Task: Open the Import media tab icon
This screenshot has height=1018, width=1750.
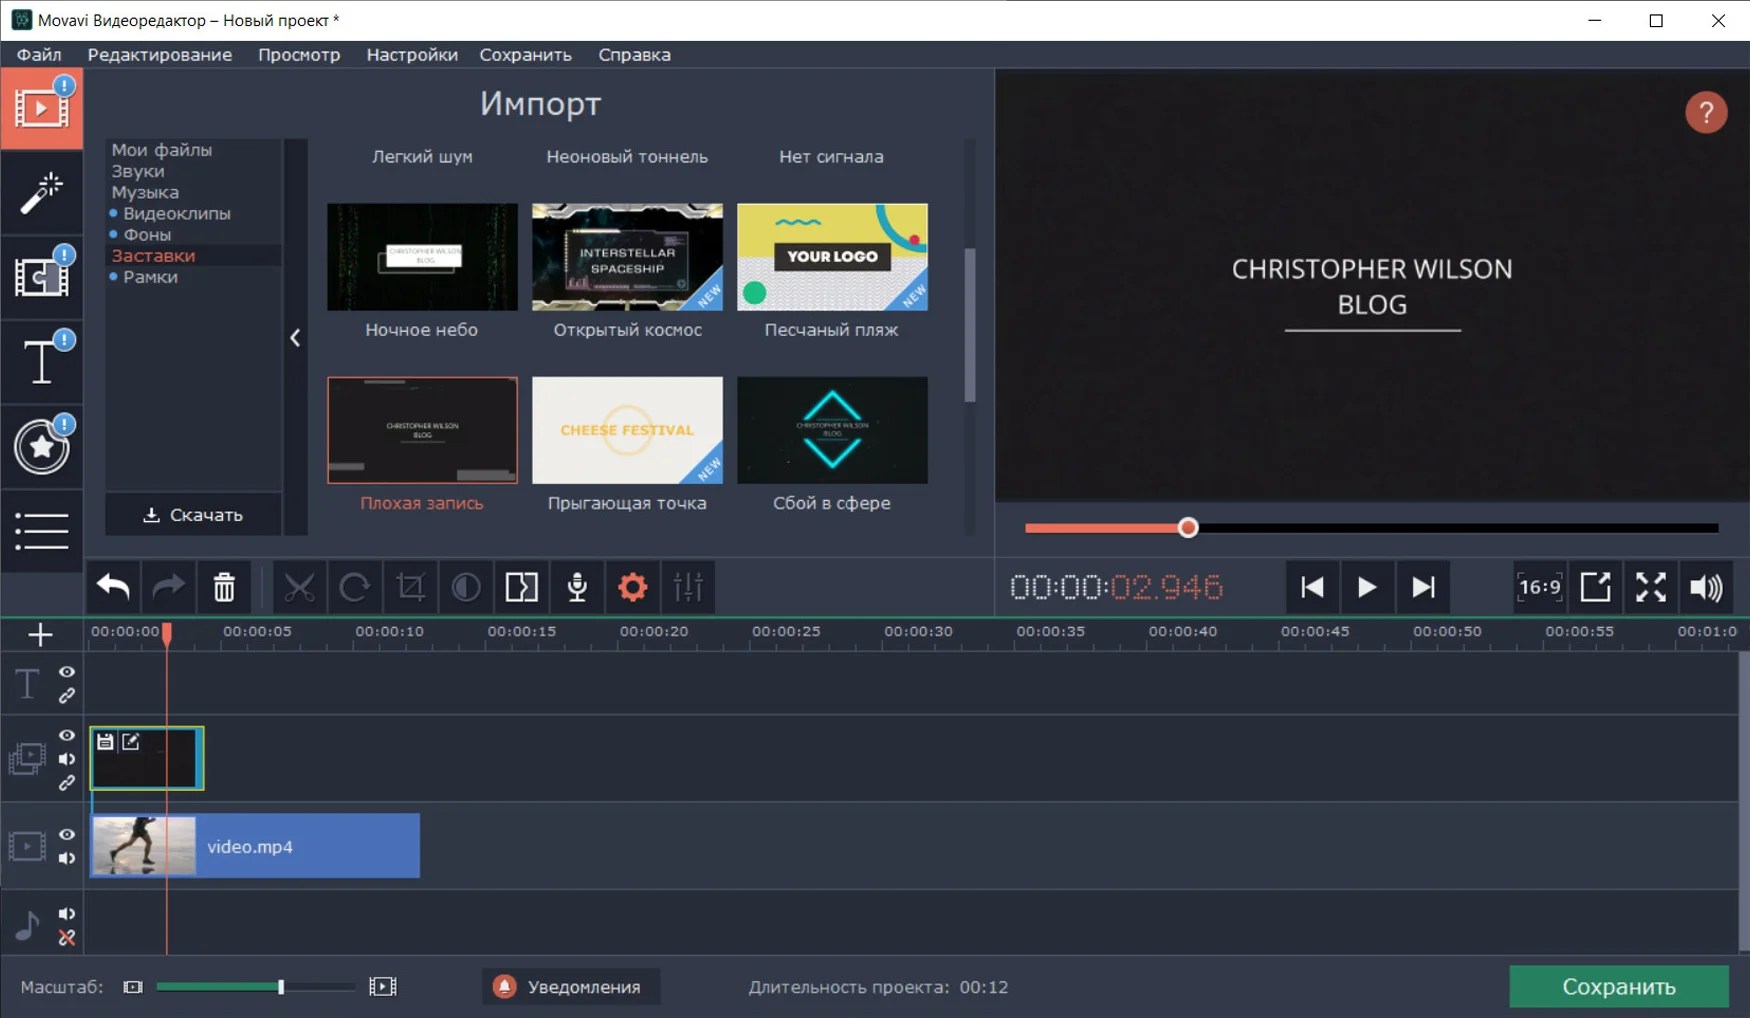Action: coord(41,108)
